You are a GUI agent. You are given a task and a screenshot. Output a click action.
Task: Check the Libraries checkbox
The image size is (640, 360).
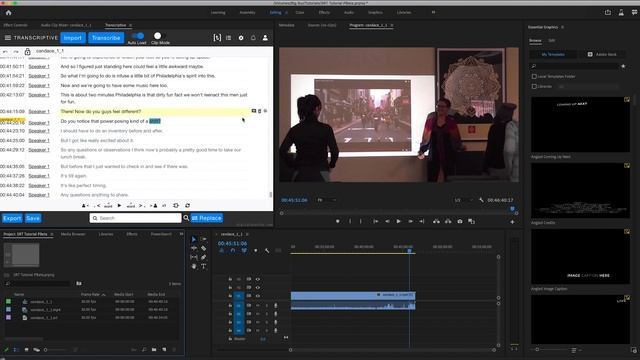tap(534, 87)
